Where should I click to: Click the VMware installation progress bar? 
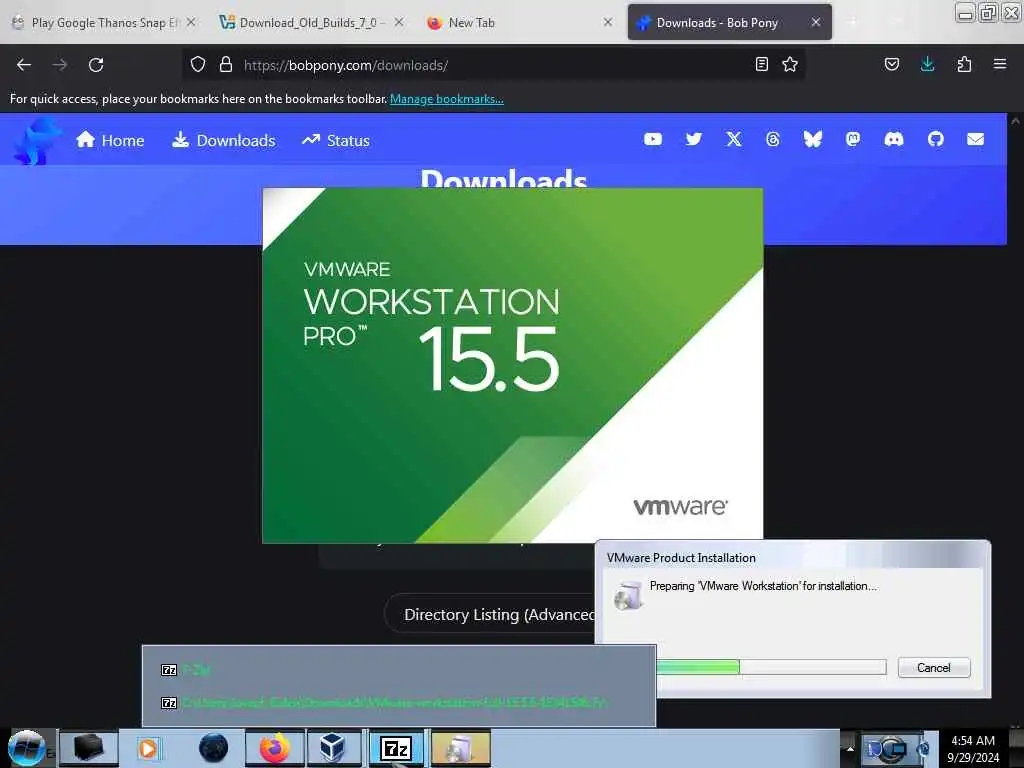pyautogui.click(x=771, y=667)
